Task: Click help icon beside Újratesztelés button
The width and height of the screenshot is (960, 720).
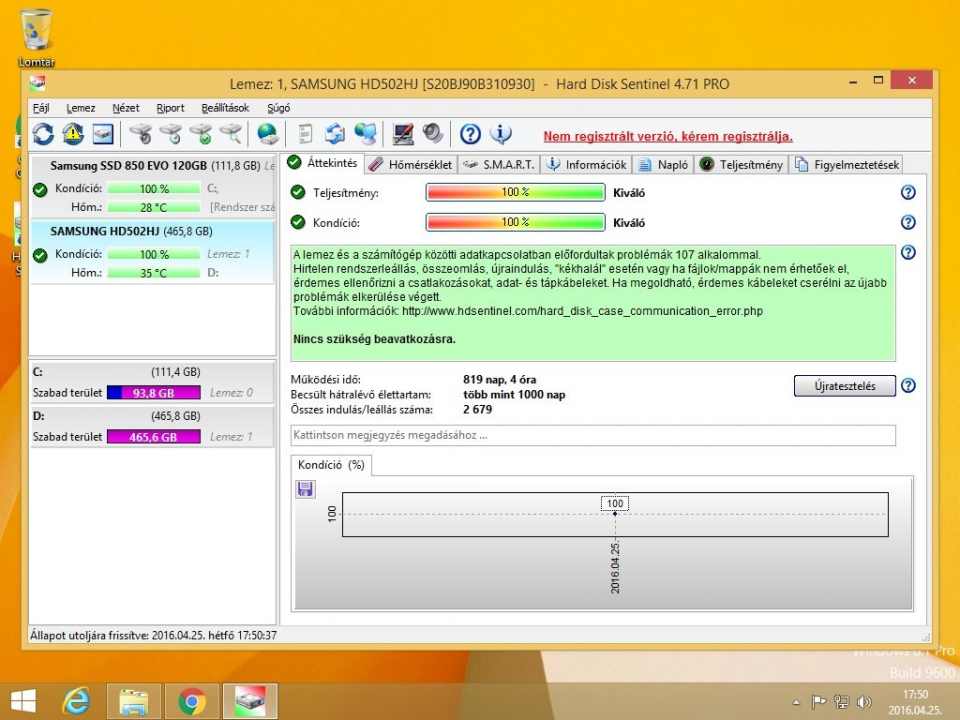Action: 909,386
